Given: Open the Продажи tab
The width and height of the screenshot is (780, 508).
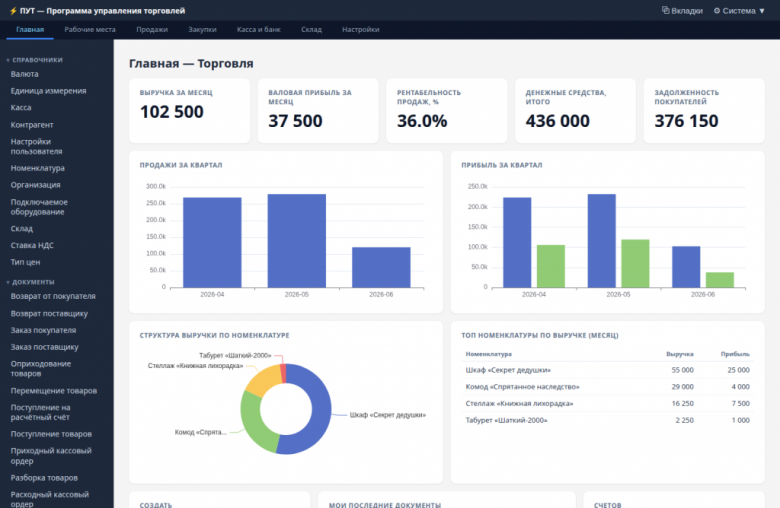Looking at the screenshot, I should point(152,29).
